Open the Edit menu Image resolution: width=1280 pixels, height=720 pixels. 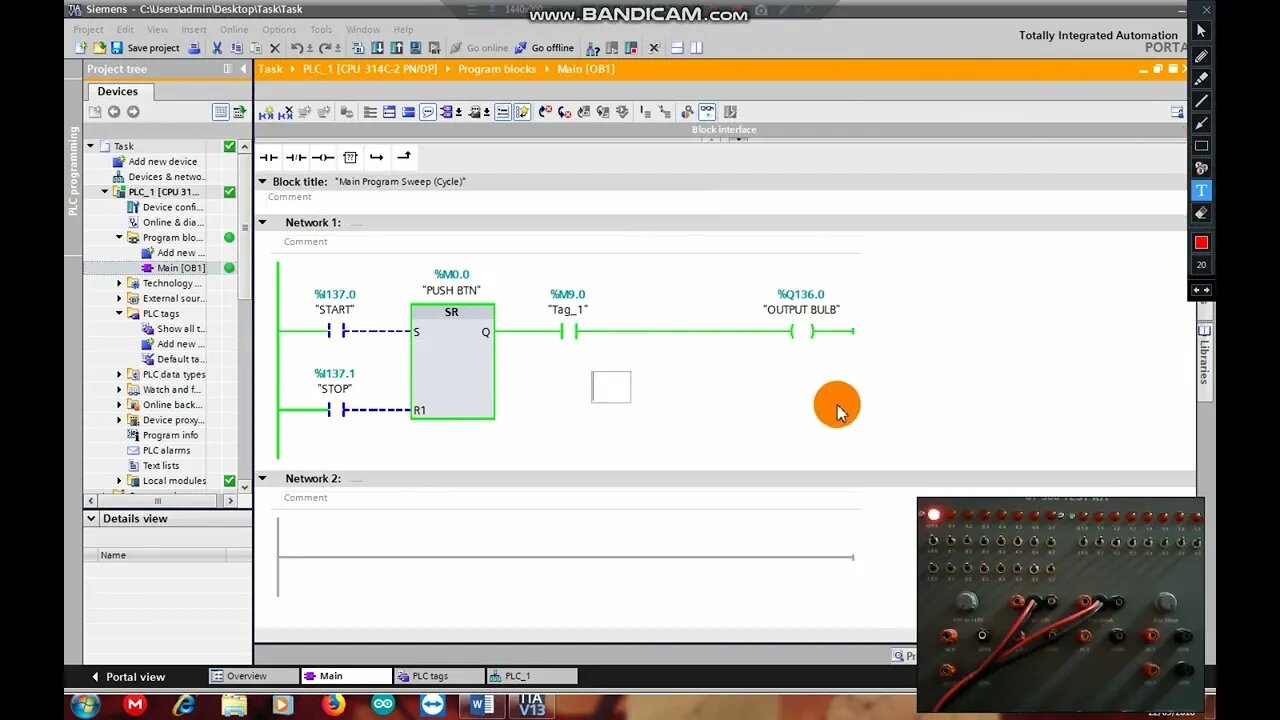(x=125, y=30)
